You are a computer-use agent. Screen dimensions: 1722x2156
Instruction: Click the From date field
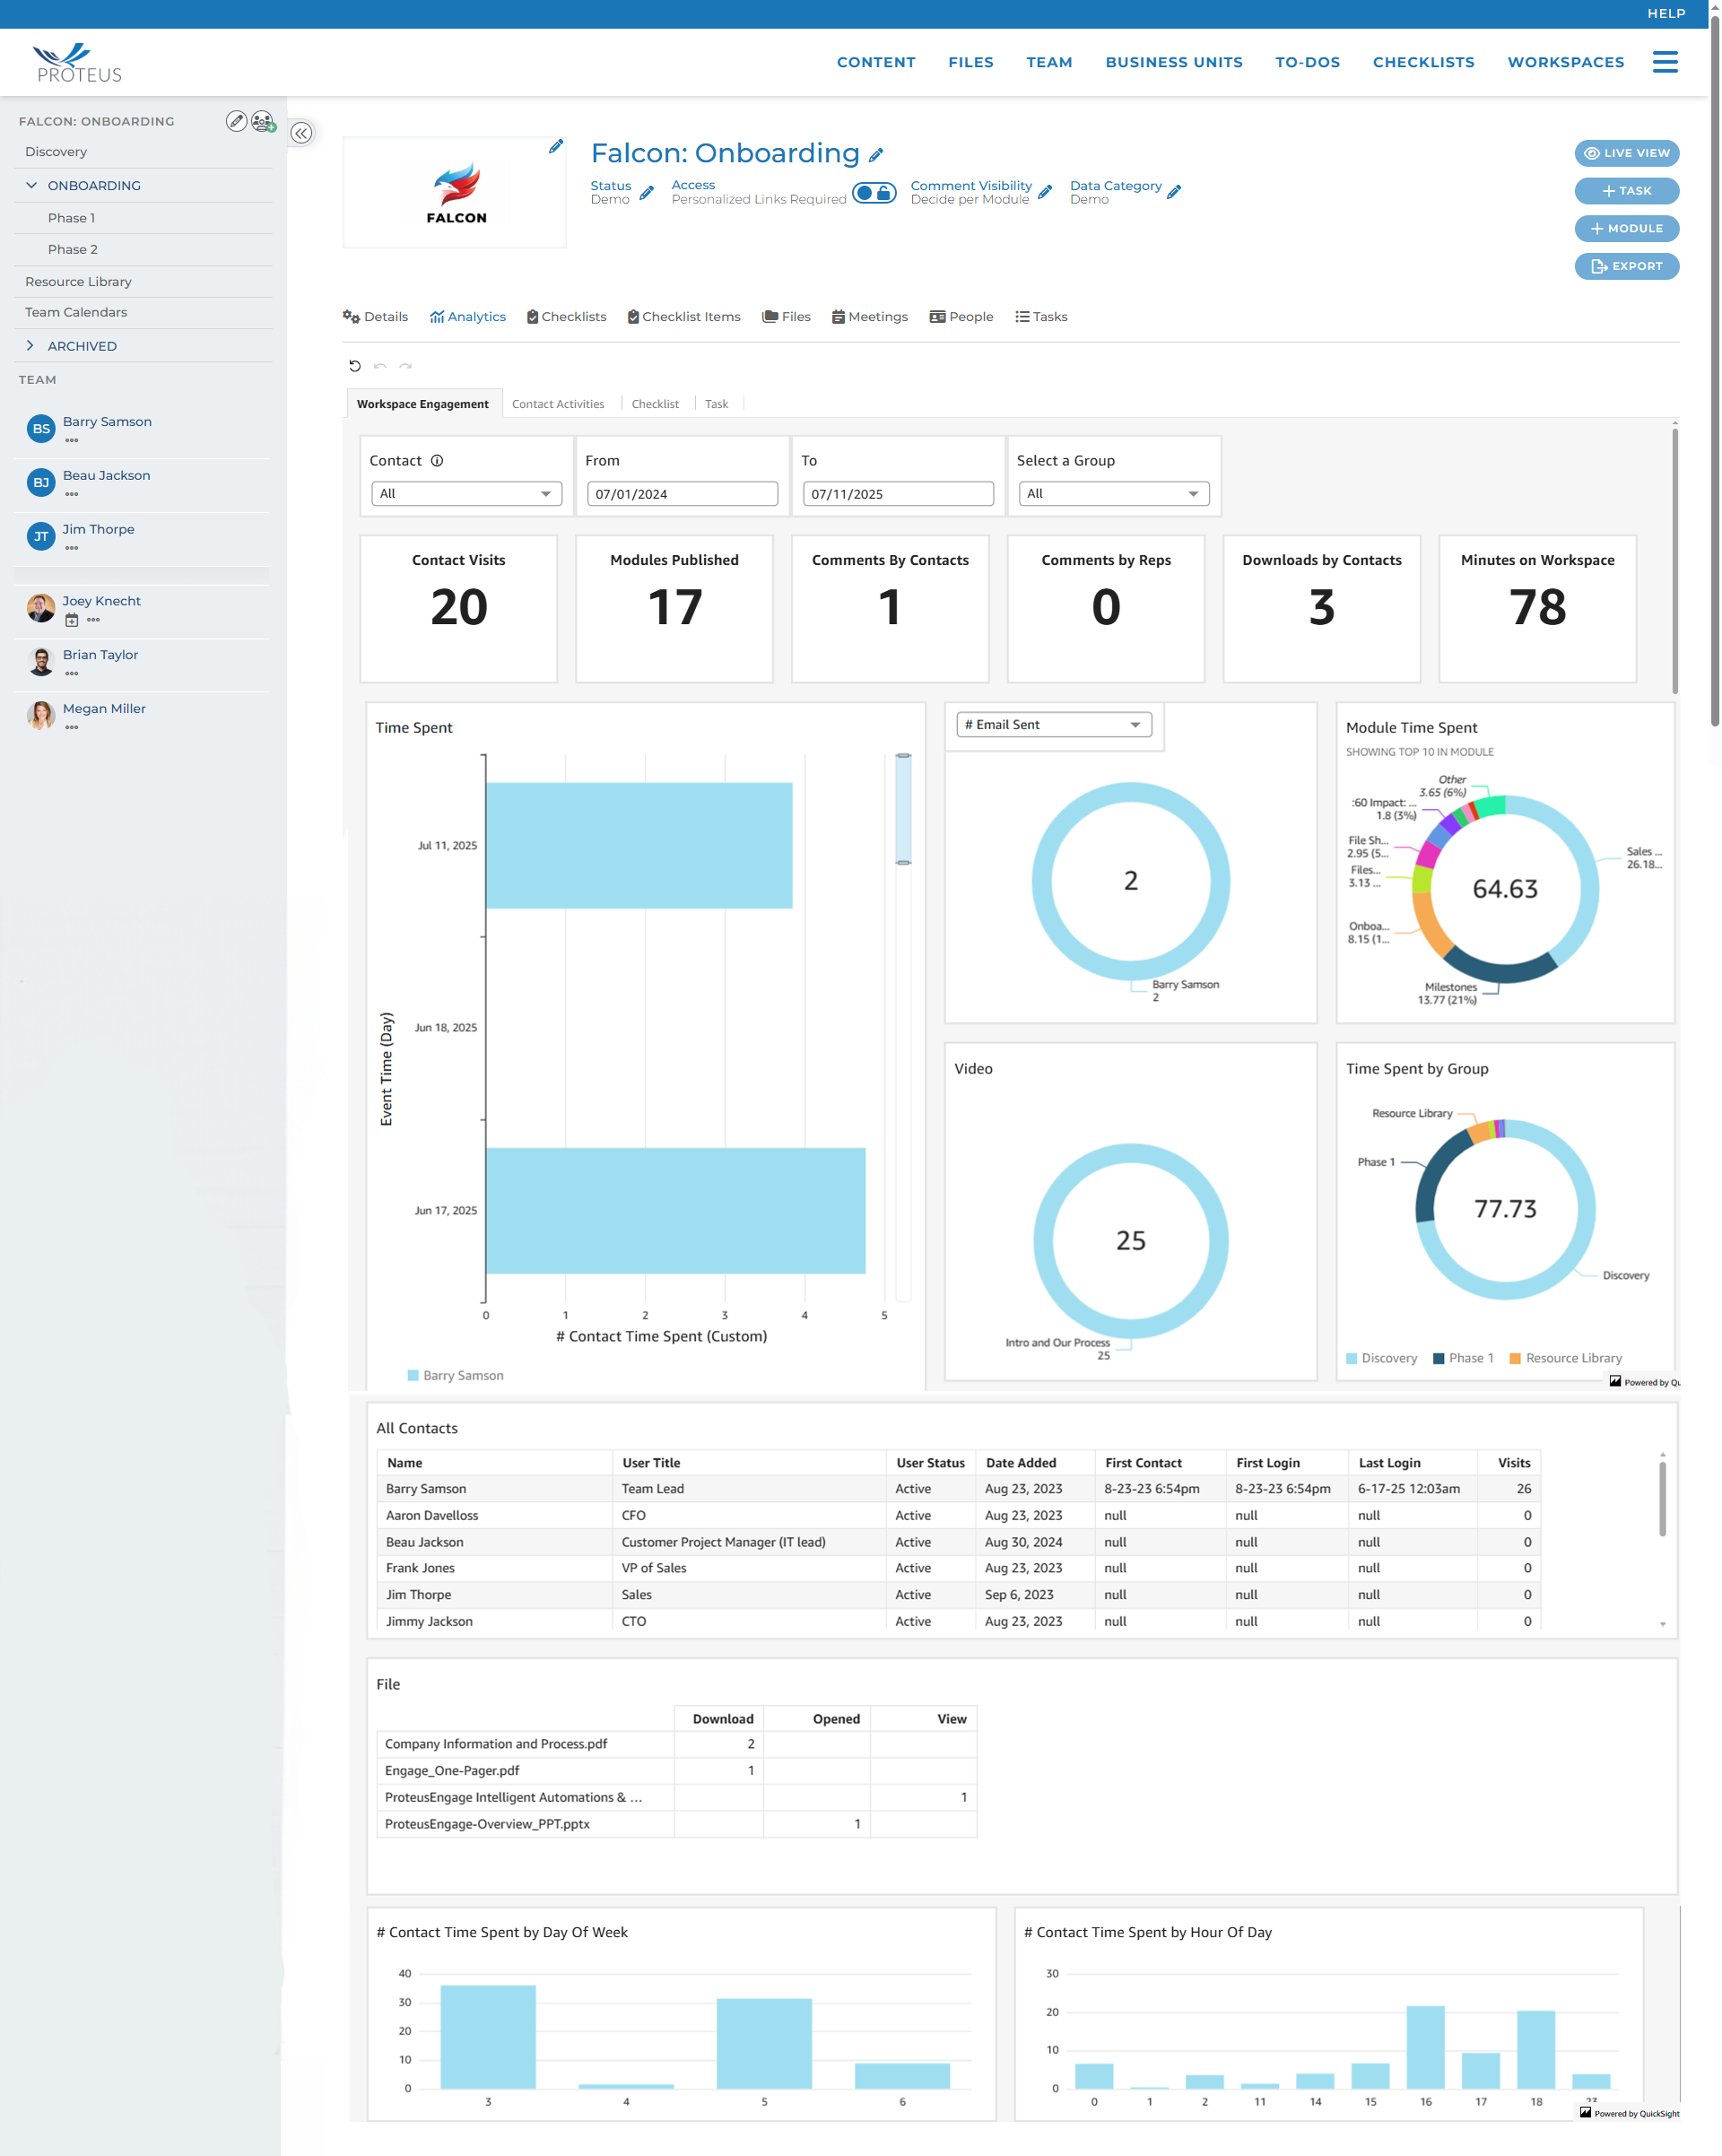pyautogui.click(x=682, y=494)
